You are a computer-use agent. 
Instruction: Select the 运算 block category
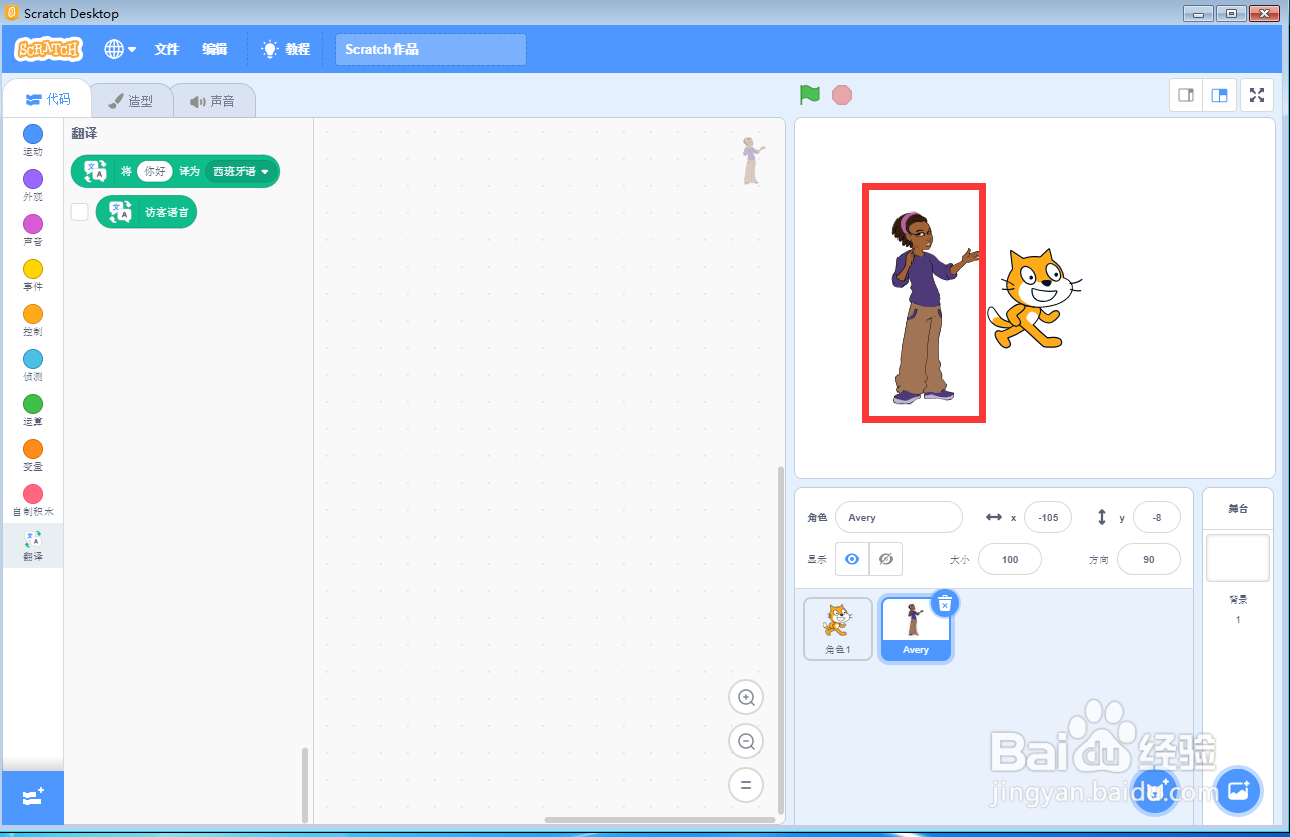(33, 411)
